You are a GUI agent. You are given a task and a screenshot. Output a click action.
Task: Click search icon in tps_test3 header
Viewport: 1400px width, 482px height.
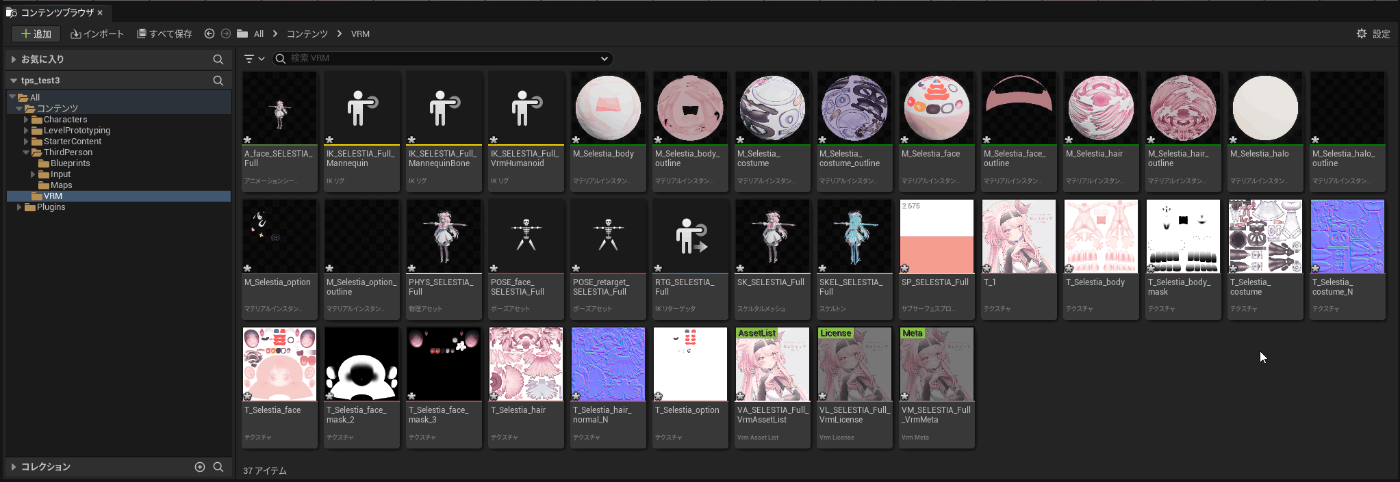218,80
